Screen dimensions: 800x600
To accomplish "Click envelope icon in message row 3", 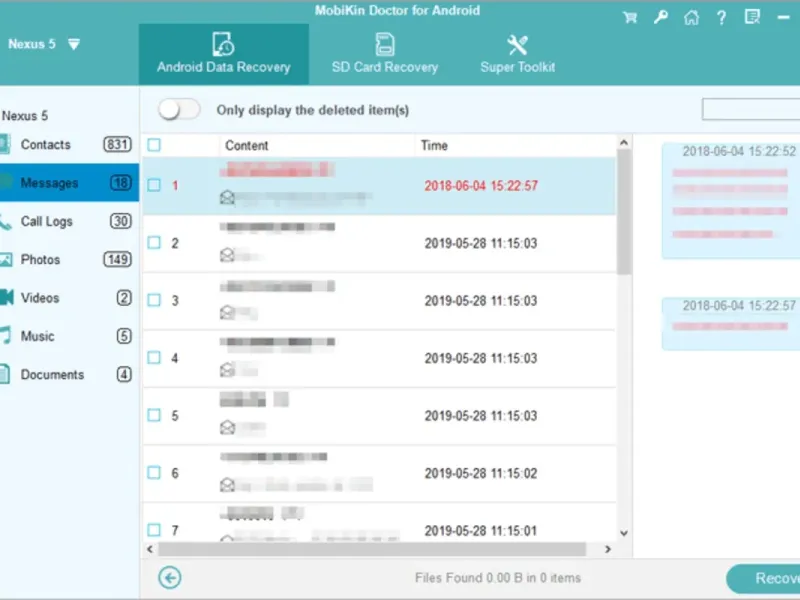I will 227,312.
